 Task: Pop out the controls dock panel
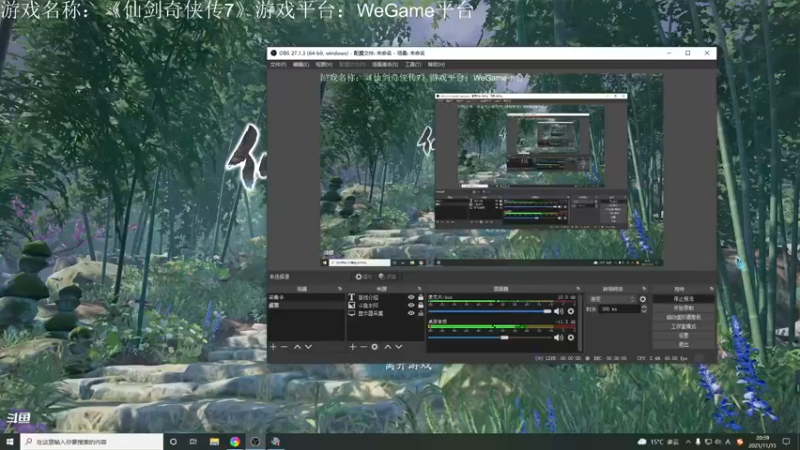pyautogui.click(x=711, y=289)
